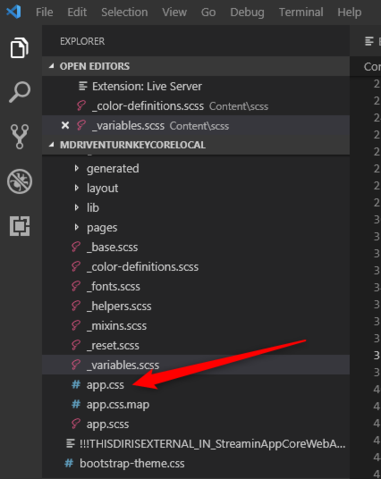381x479 pixels.
Task: Open the View menu
Action: (174, 12)
